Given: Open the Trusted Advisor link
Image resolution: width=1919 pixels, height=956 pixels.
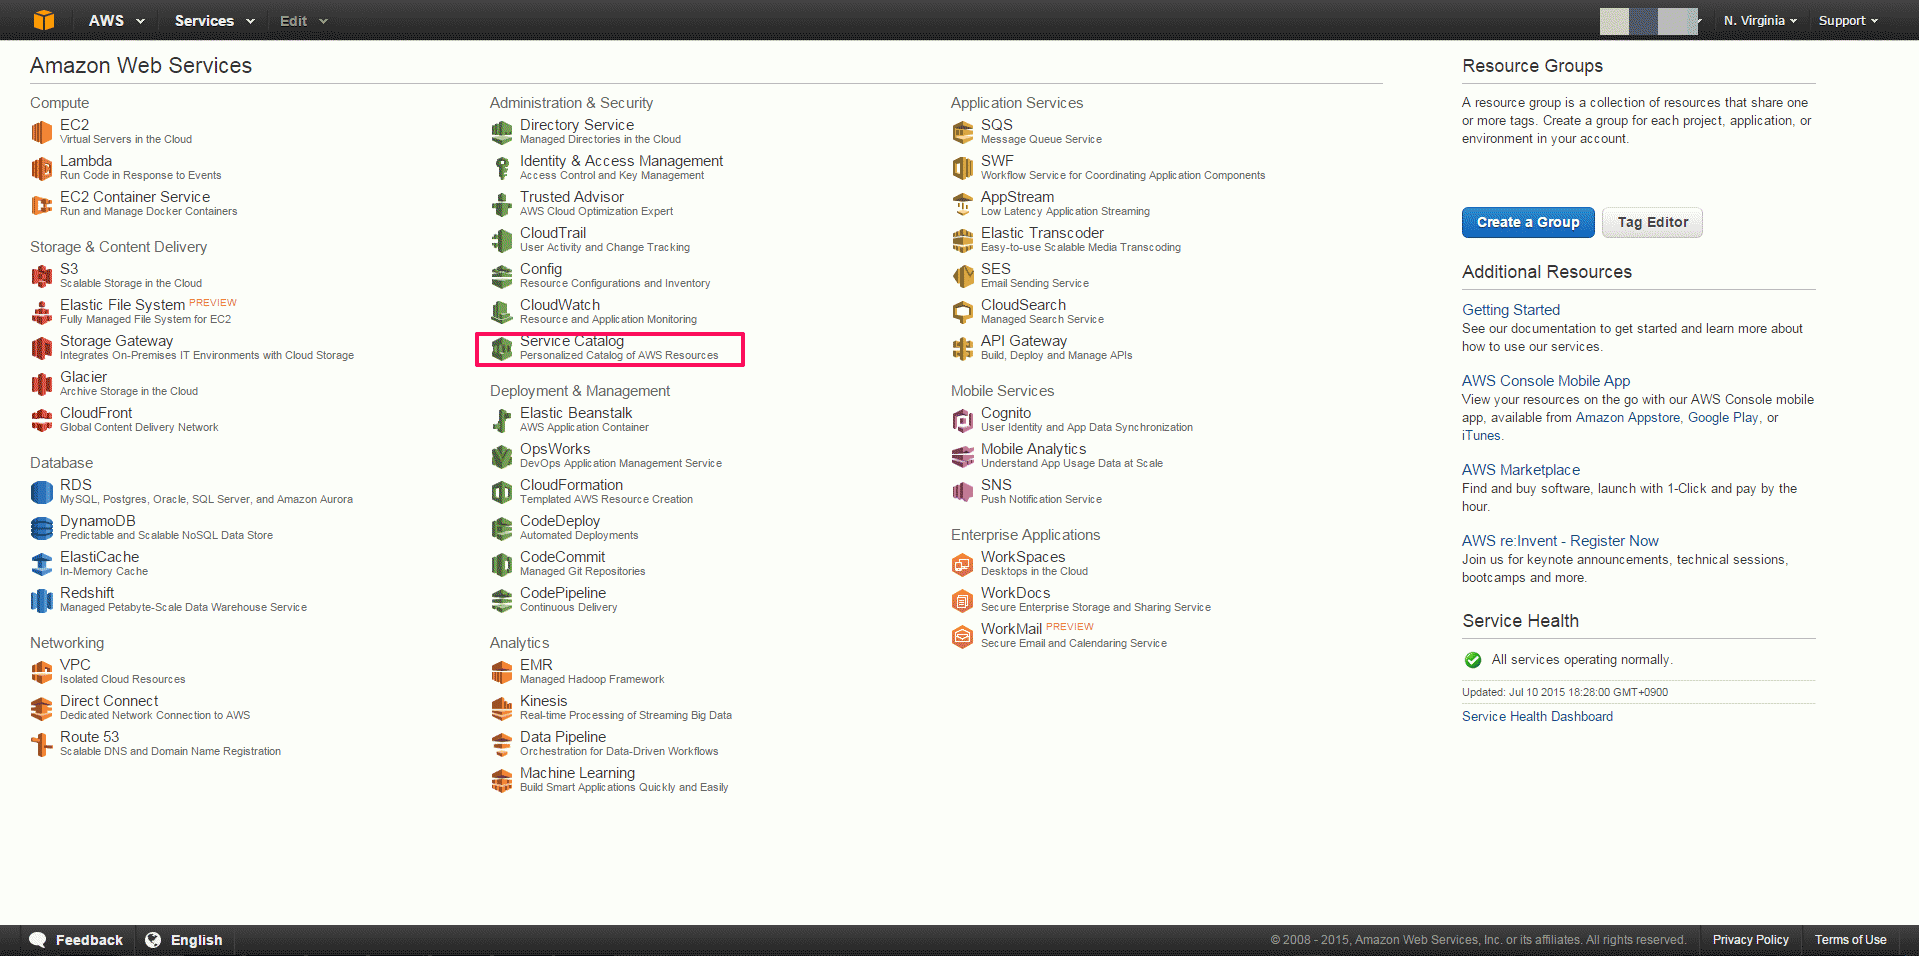Looking at the screenshot, I should coord(572,197).
